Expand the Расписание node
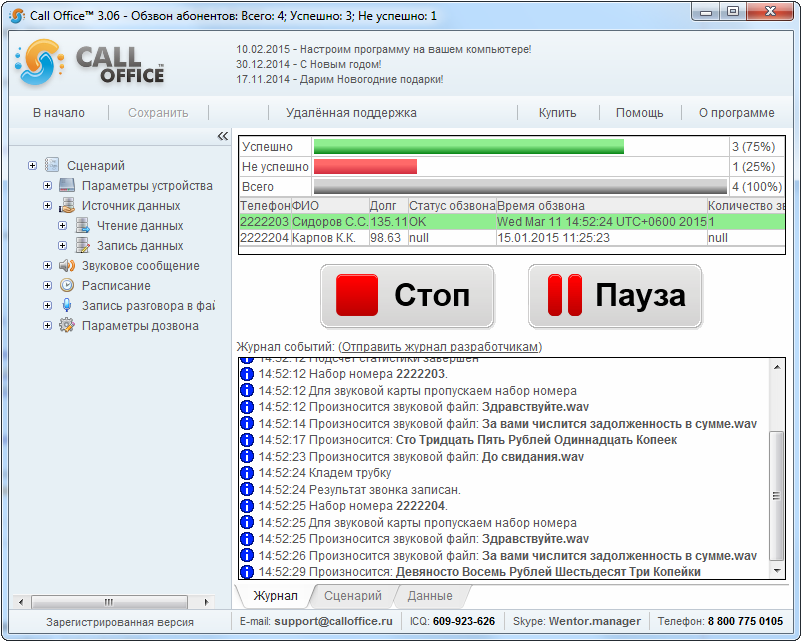This screenshot has width=802, height=642. (47, 285)
